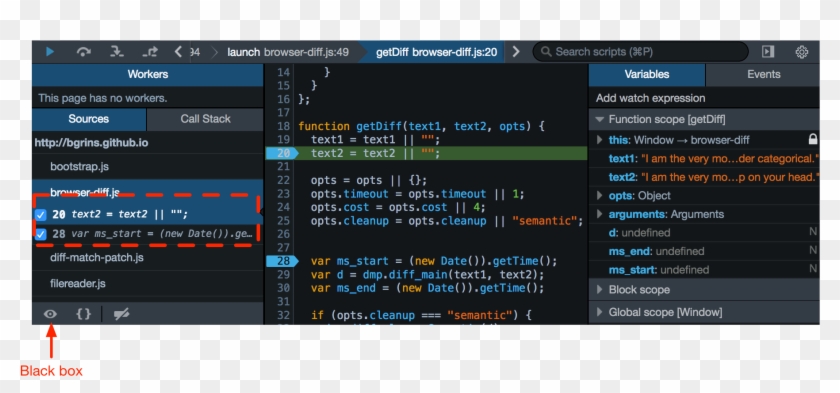Select the ms_end: undefined variable
Viewport: 840px width, 393px height.
click(x=704, y=251)
